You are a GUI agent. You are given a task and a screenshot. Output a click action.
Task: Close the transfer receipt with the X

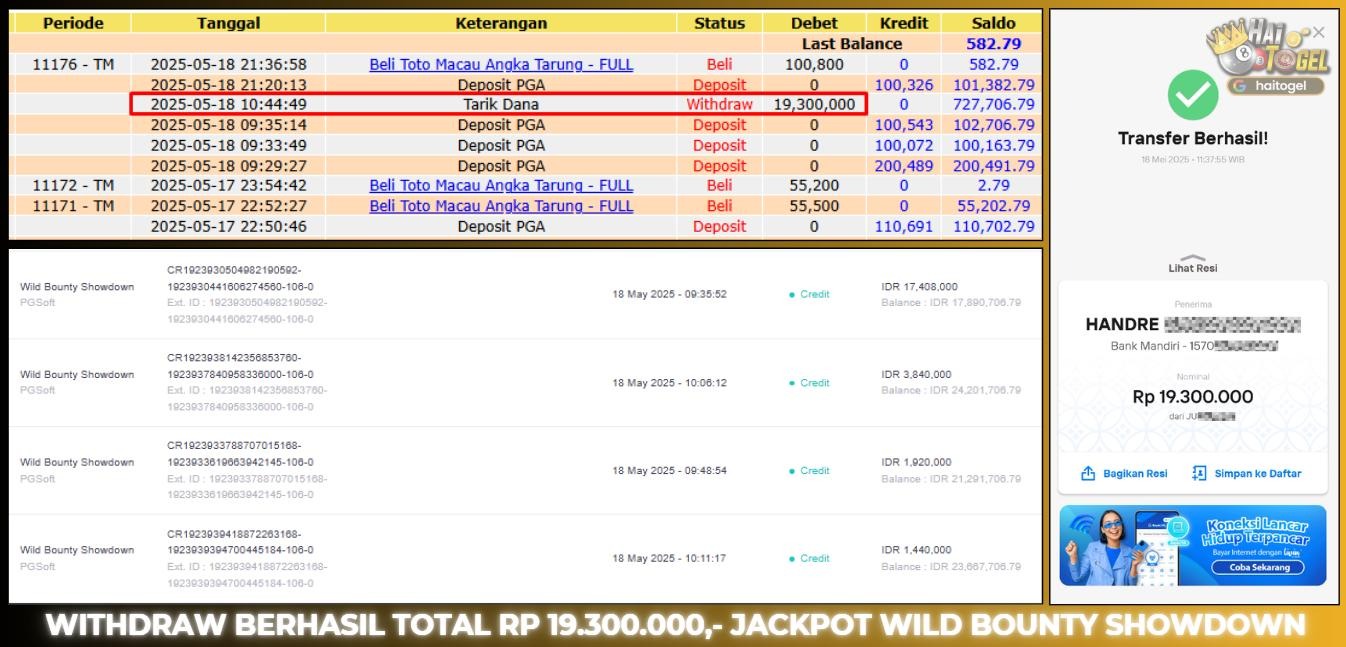point(1318,32)
